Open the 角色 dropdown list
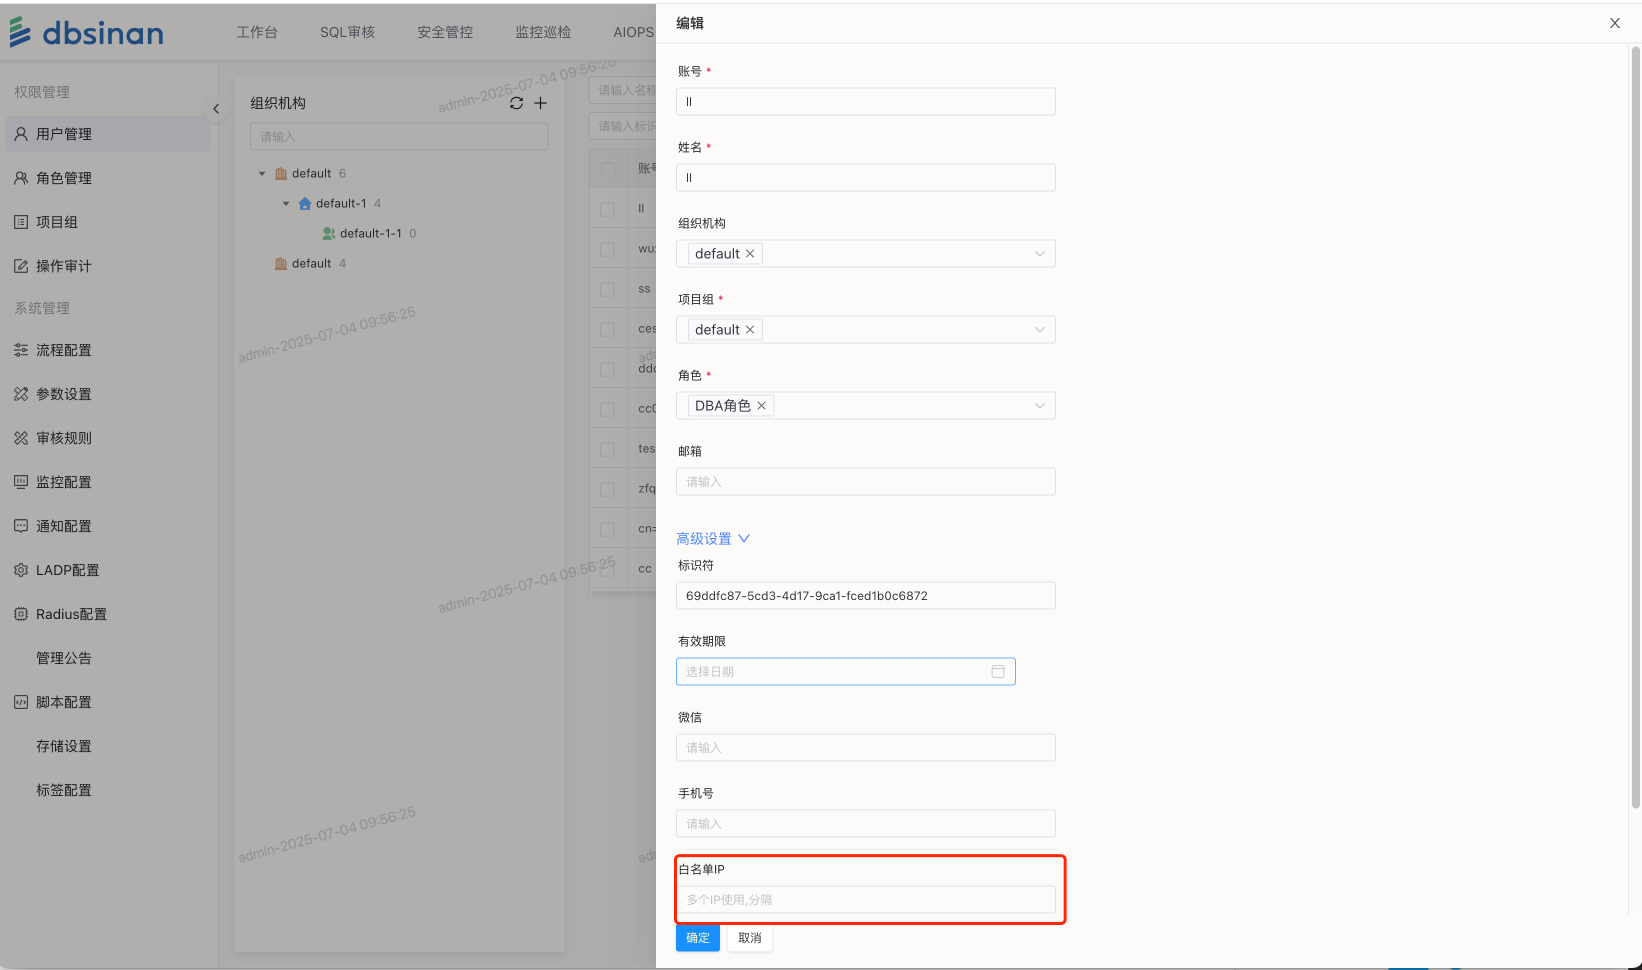1642x970 pixels. tap(1039, 406)
